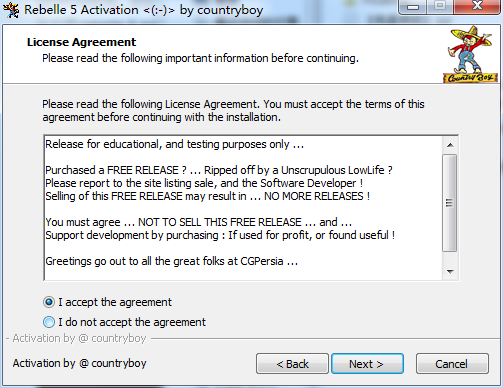Click the 'Release for educational' text line
503x388 pixels.
(174, 144)
